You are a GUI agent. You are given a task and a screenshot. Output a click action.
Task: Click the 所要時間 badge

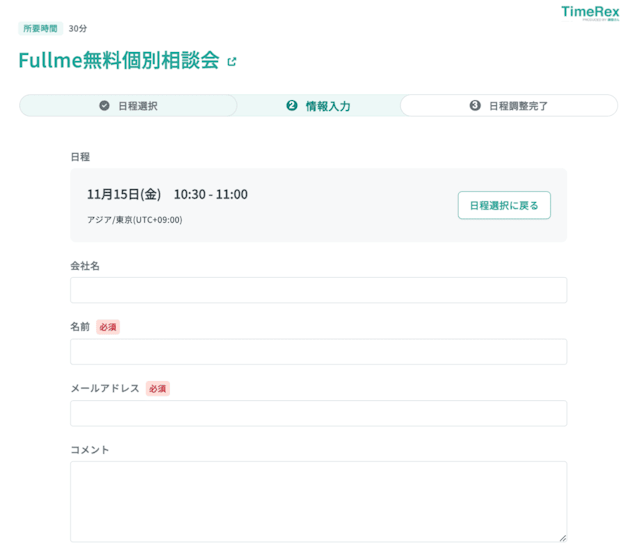(40, 29)
